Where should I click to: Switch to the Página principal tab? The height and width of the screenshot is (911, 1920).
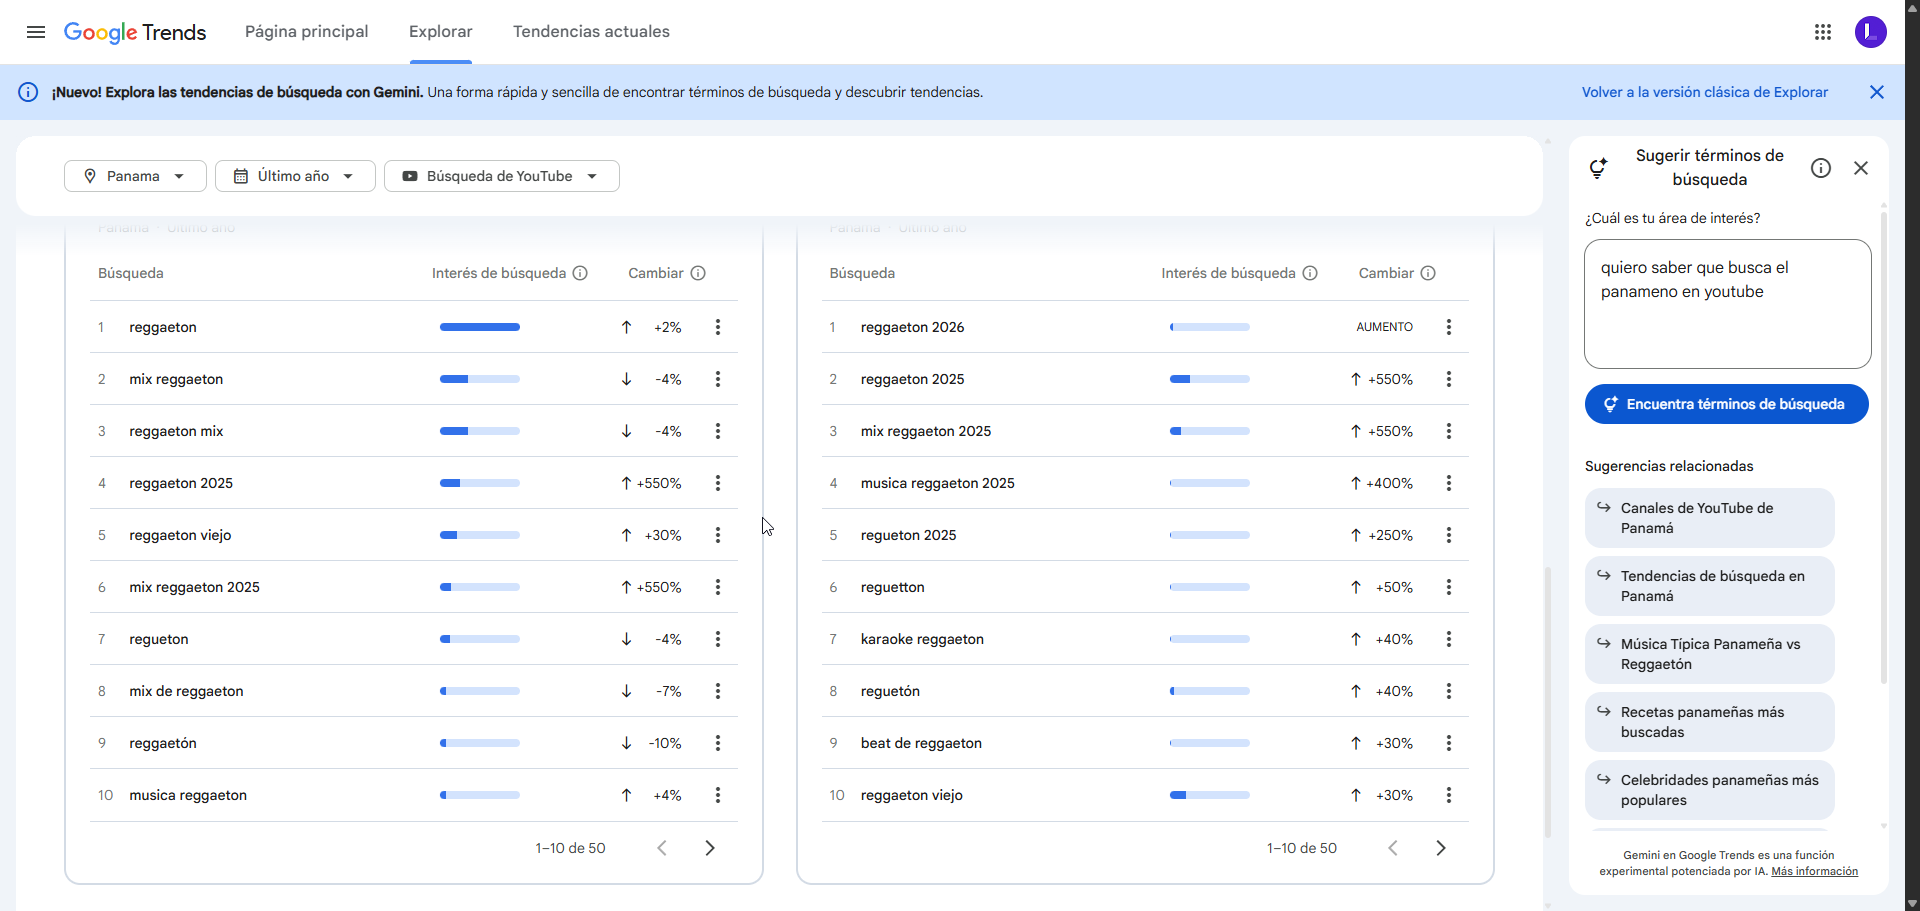coord(307,32)
